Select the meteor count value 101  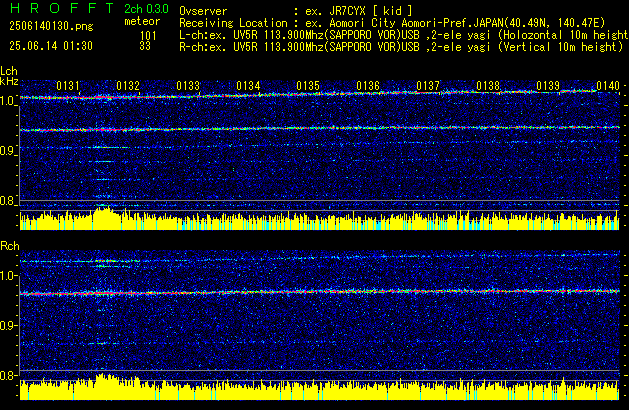point(148,36)
